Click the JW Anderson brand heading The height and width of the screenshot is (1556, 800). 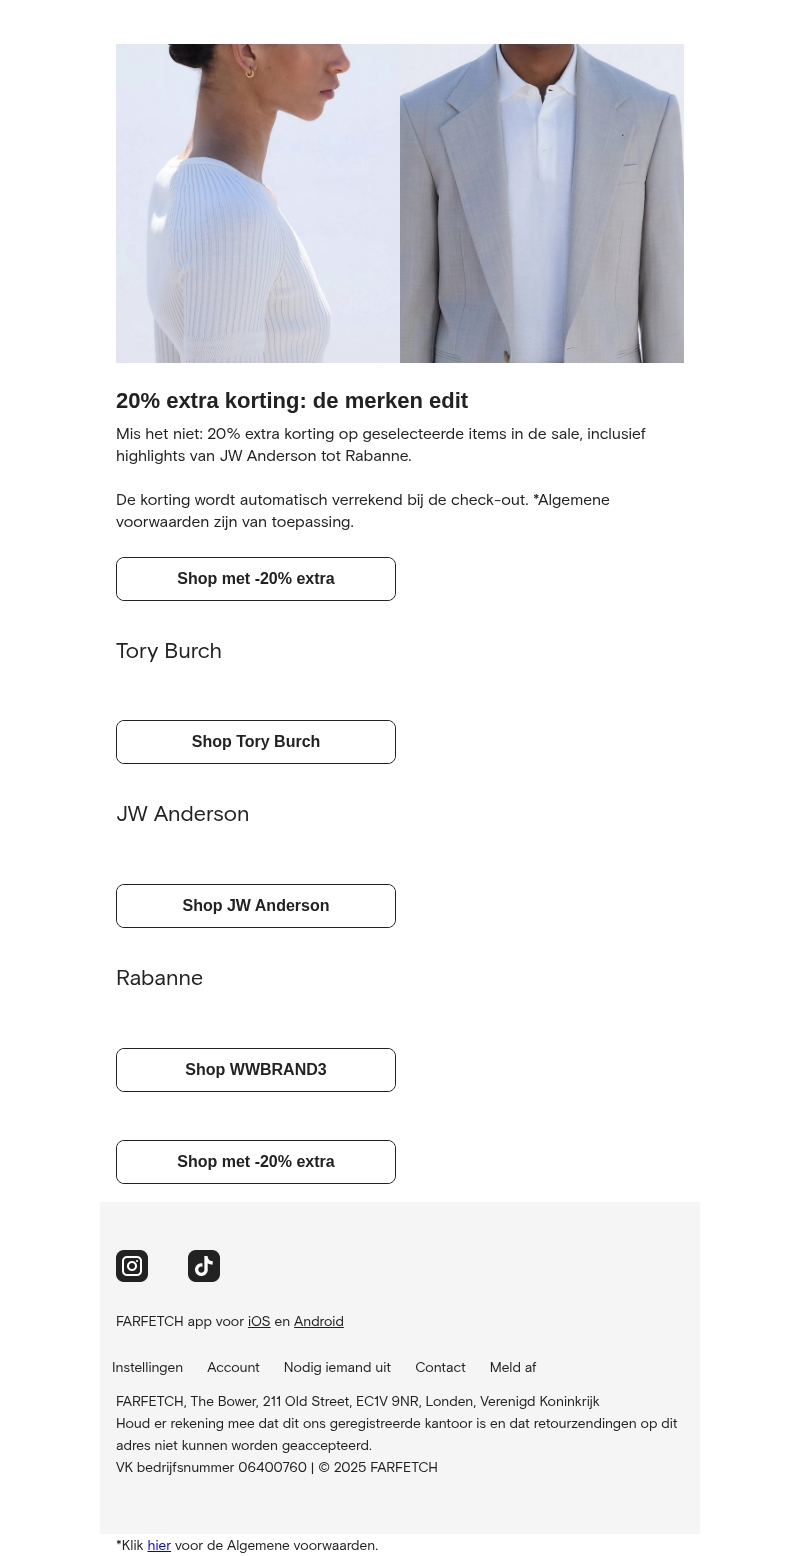(183, 814)
